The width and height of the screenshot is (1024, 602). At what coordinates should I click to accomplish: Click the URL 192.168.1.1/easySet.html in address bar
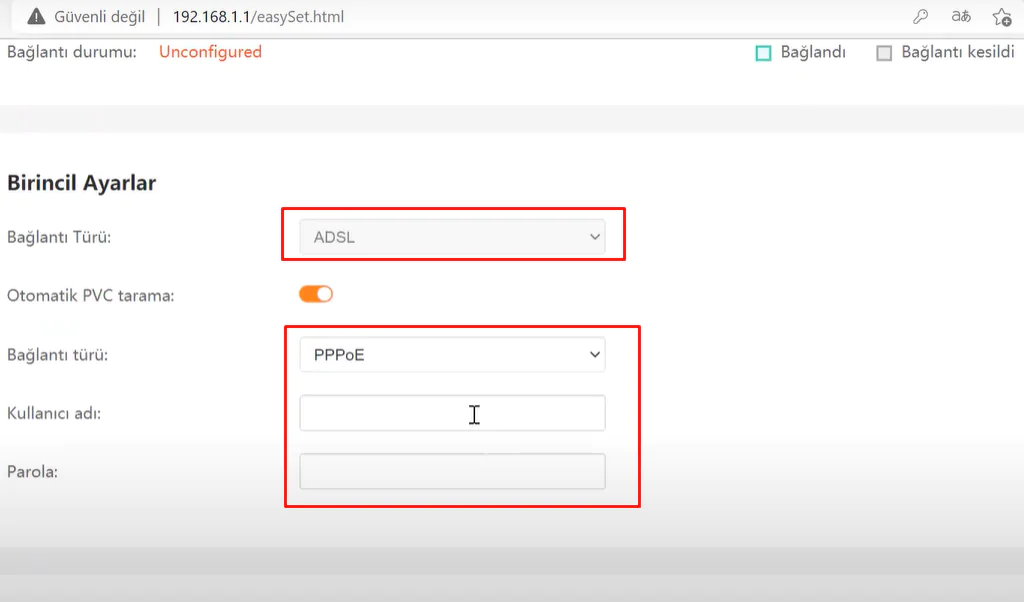[x=258, y=17]
